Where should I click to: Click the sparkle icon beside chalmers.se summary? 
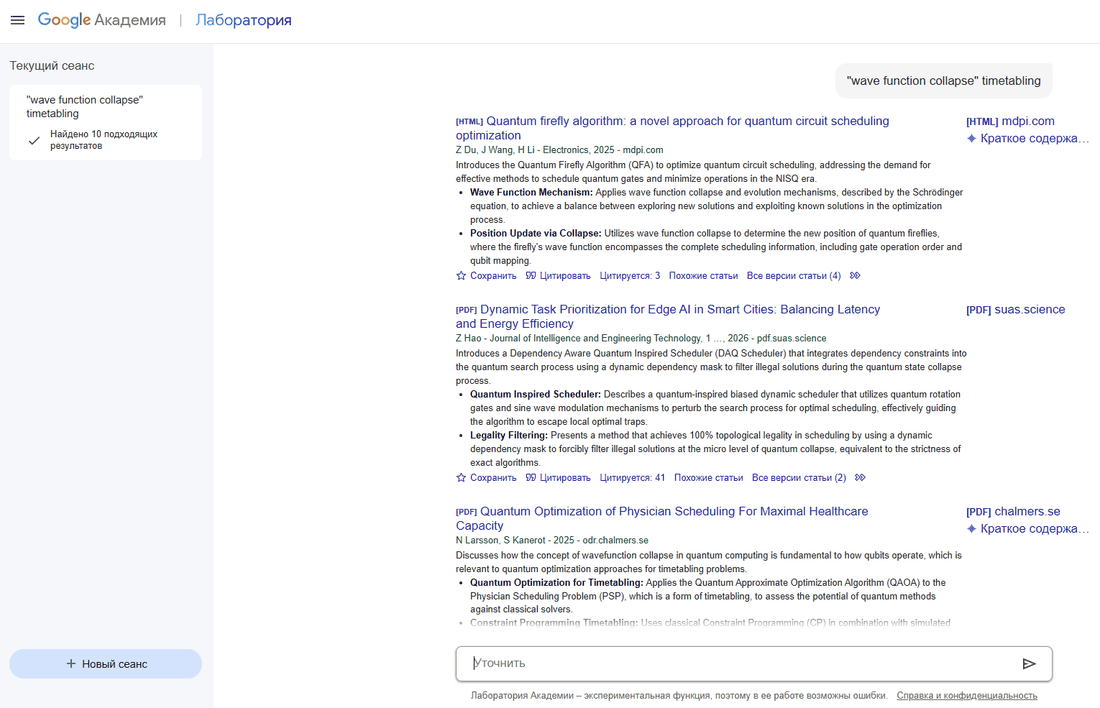point(972,528)
